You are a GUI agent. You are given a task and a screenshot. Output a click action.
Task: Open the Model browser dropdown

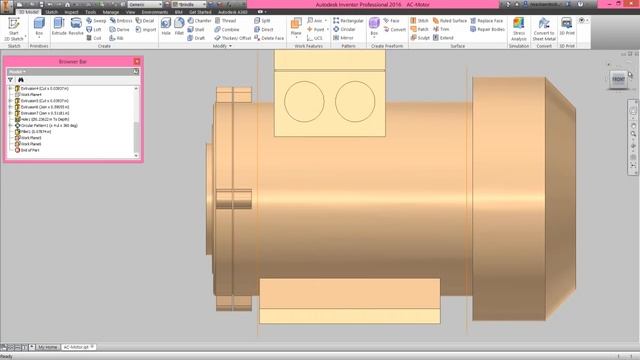17,71
